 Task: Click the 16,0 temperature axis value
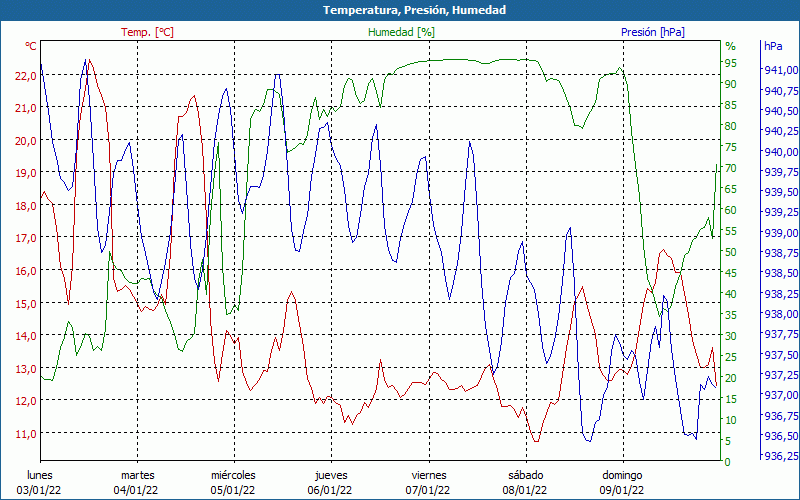[26, 270]
